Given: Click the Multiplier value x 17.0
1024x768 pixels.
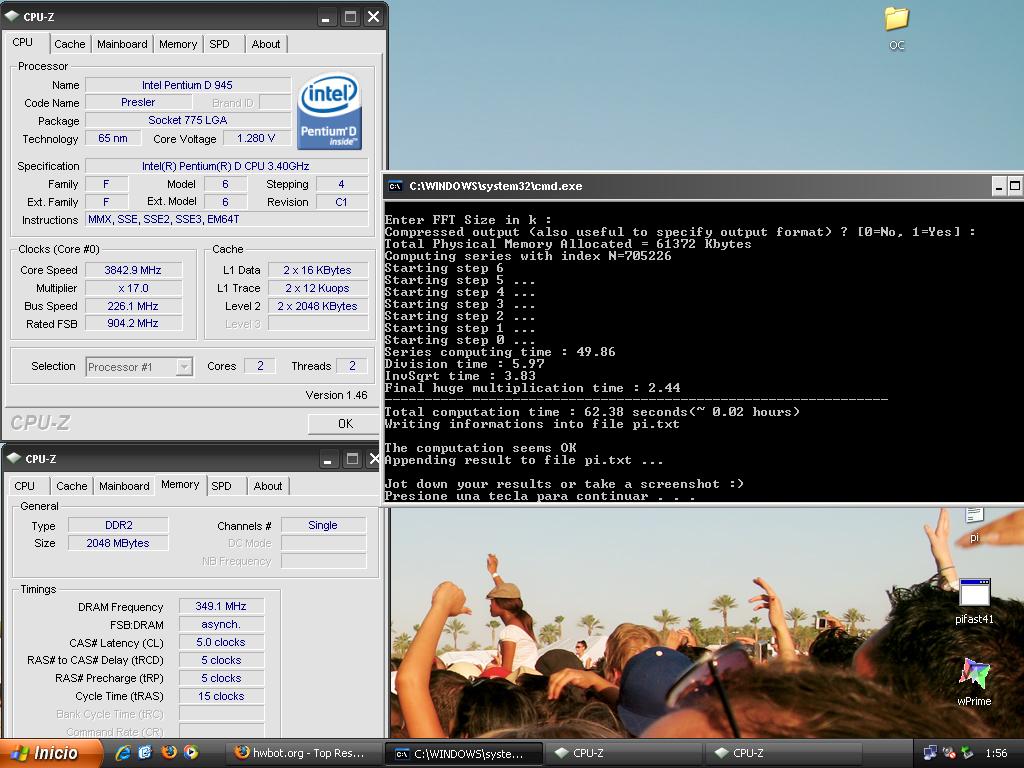Looking at the screenshot, I should point(133,288).
